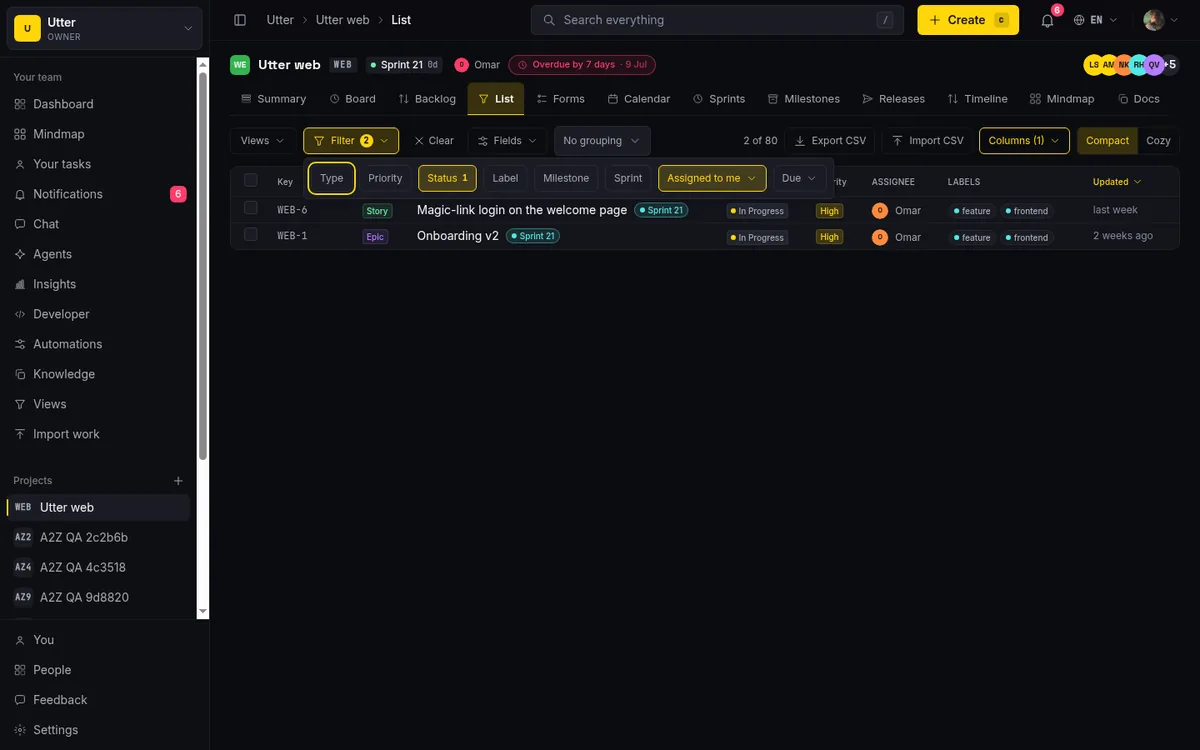Click the Utter breadcrumb link
1200x750 pixels.
point(280,20)
